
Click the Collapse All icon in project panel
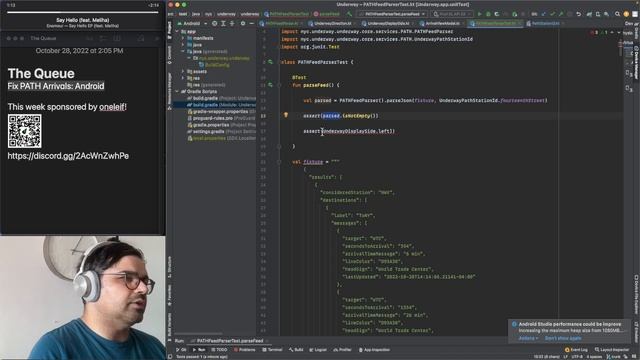click(x=232, y=23)
